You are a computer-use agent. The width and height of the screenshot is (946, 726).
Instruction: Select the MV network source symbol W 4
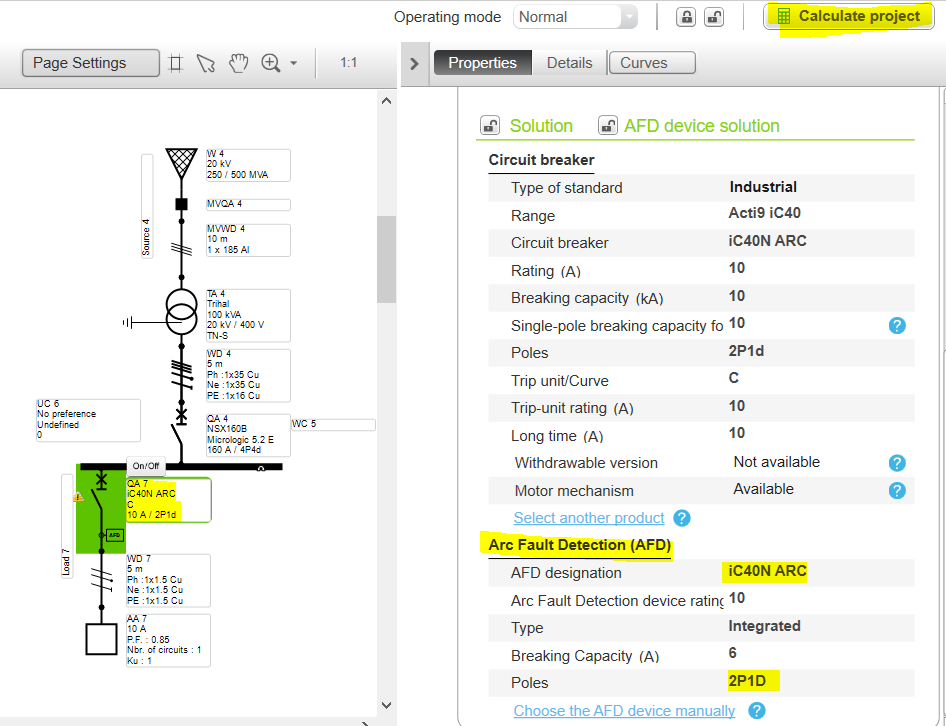tap(181, 162)
